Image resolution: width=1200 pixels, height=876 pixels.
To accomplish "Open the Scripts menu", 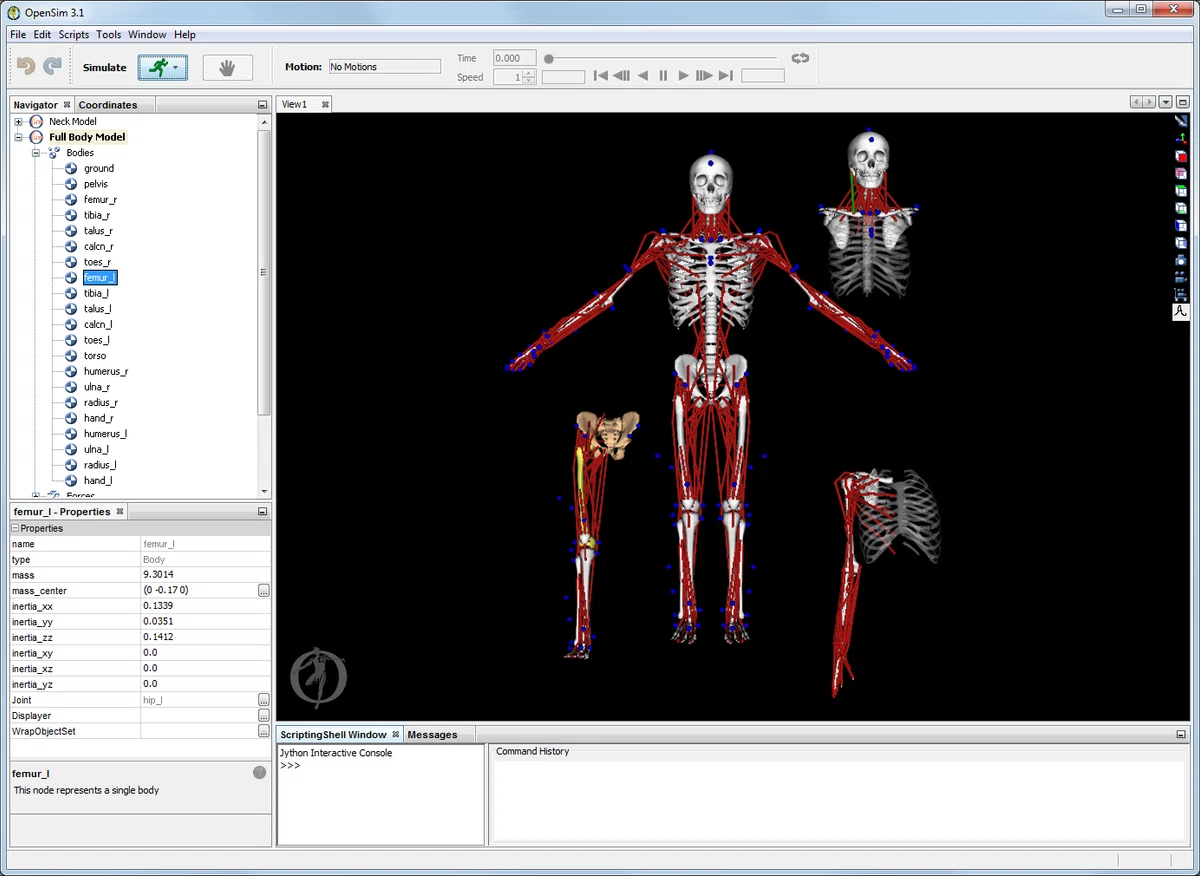I will 74,34.
